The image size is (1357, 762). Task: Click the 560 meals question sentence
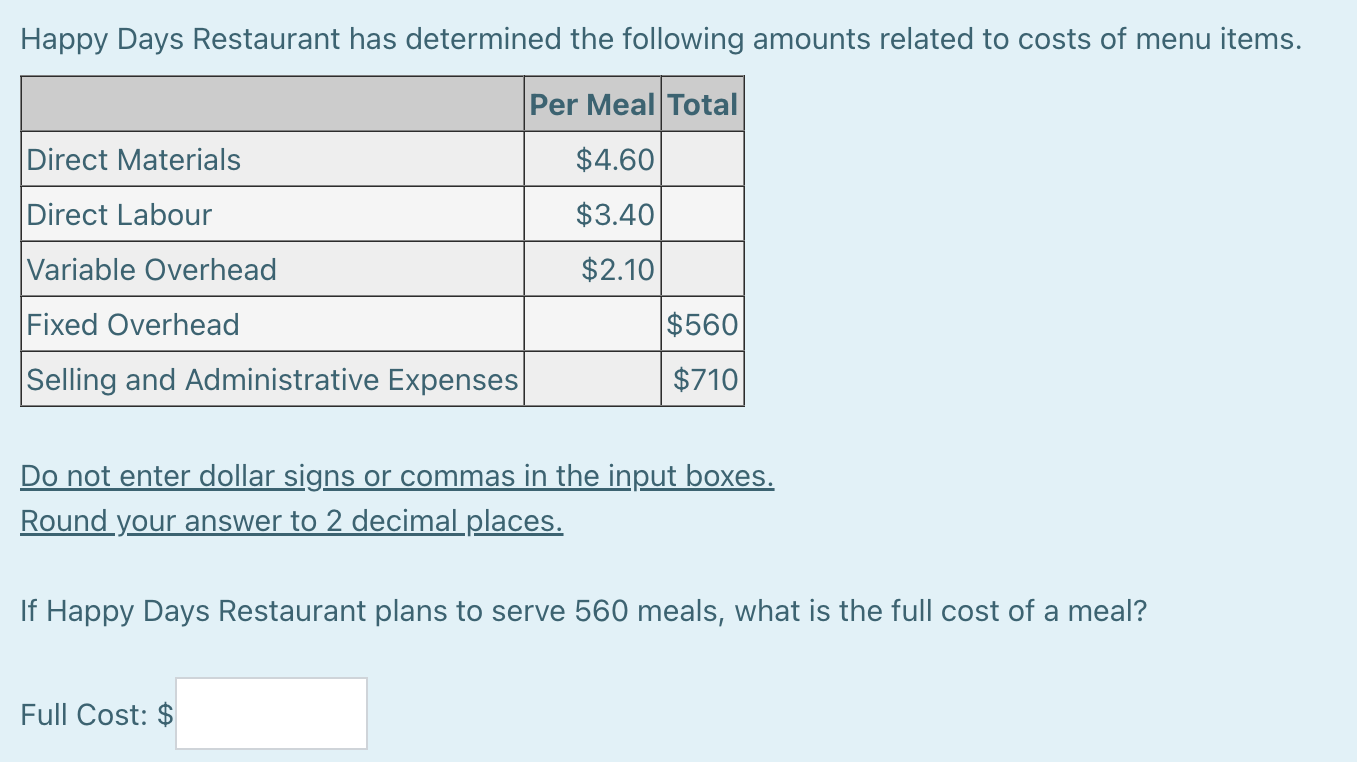[x=584, y=611]
